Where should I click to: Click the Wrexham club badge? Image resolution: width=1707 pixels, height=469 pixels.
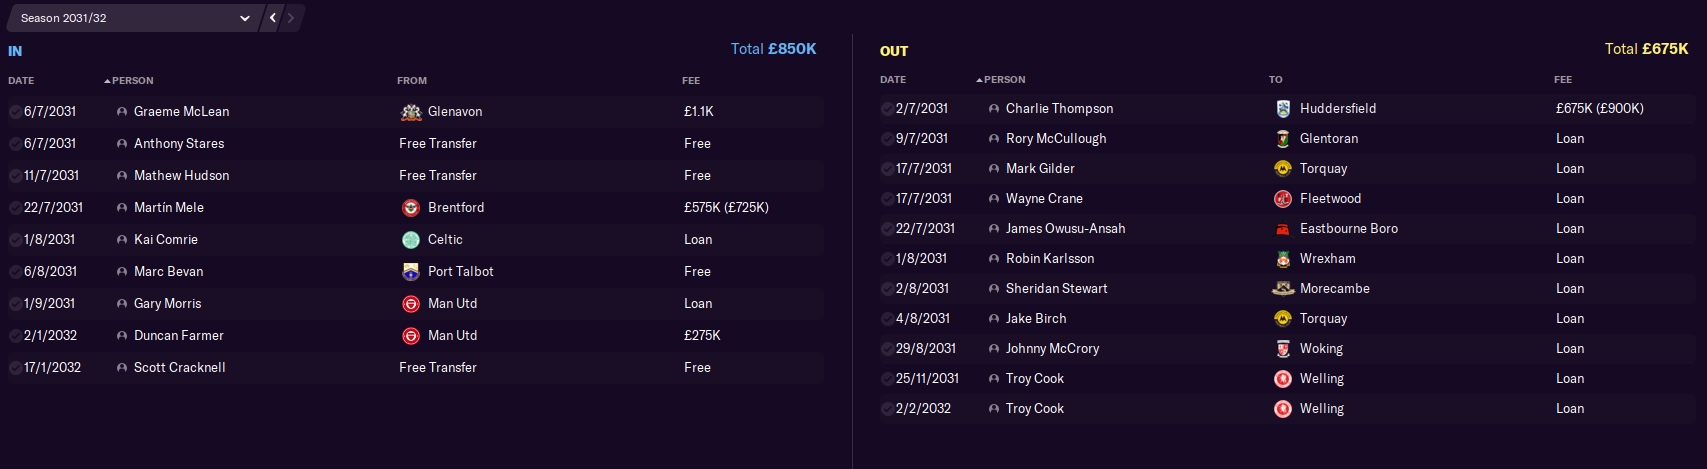point(1283,259)
